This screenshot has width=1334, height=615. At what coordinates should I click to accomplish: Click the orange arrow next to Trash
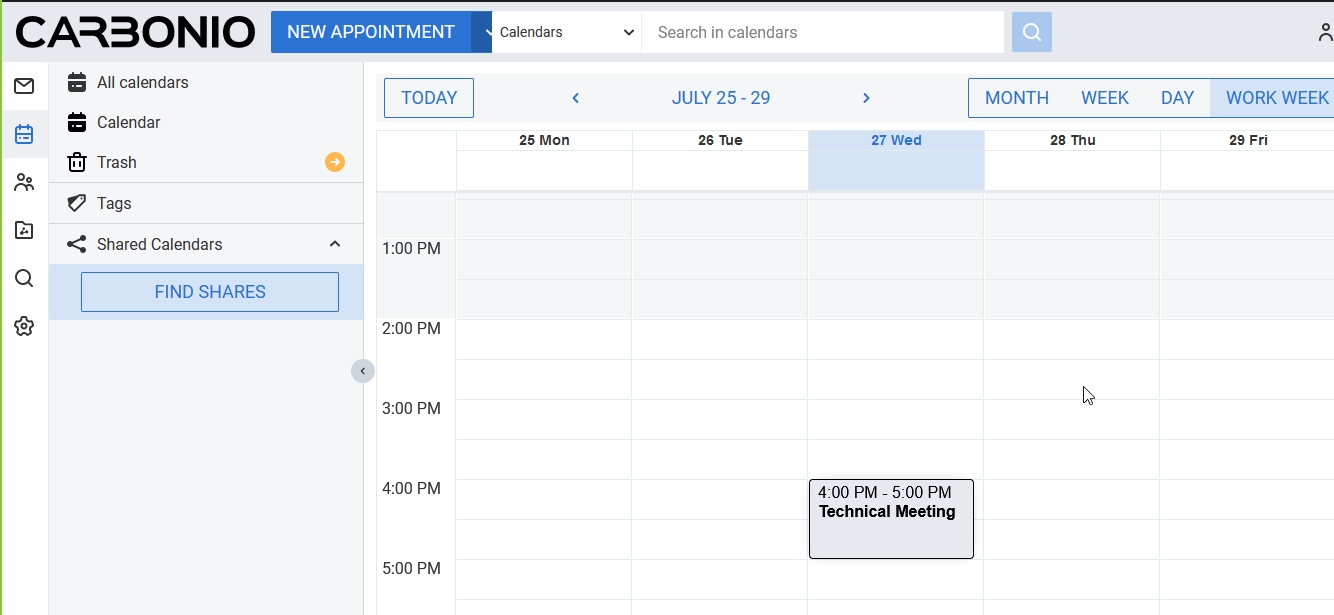334,162
